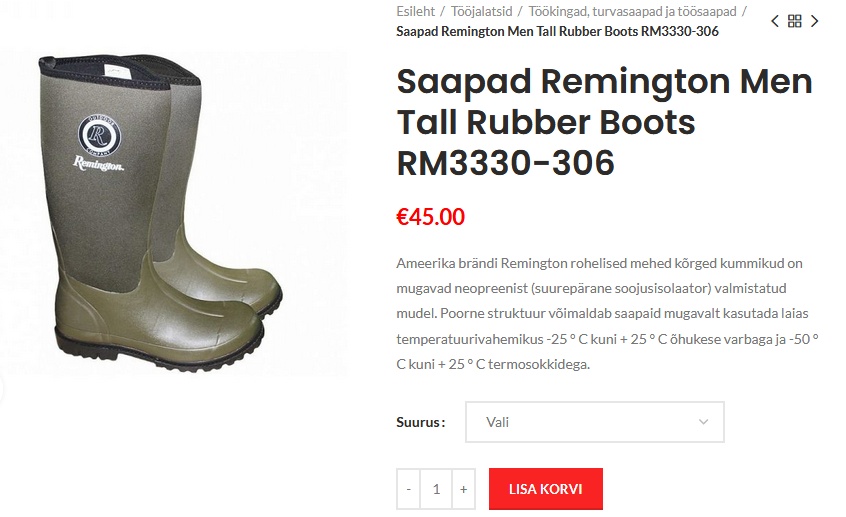Go to next product using right arrow
The width and height of the screenshot is (846, 517).
point(815,22)
